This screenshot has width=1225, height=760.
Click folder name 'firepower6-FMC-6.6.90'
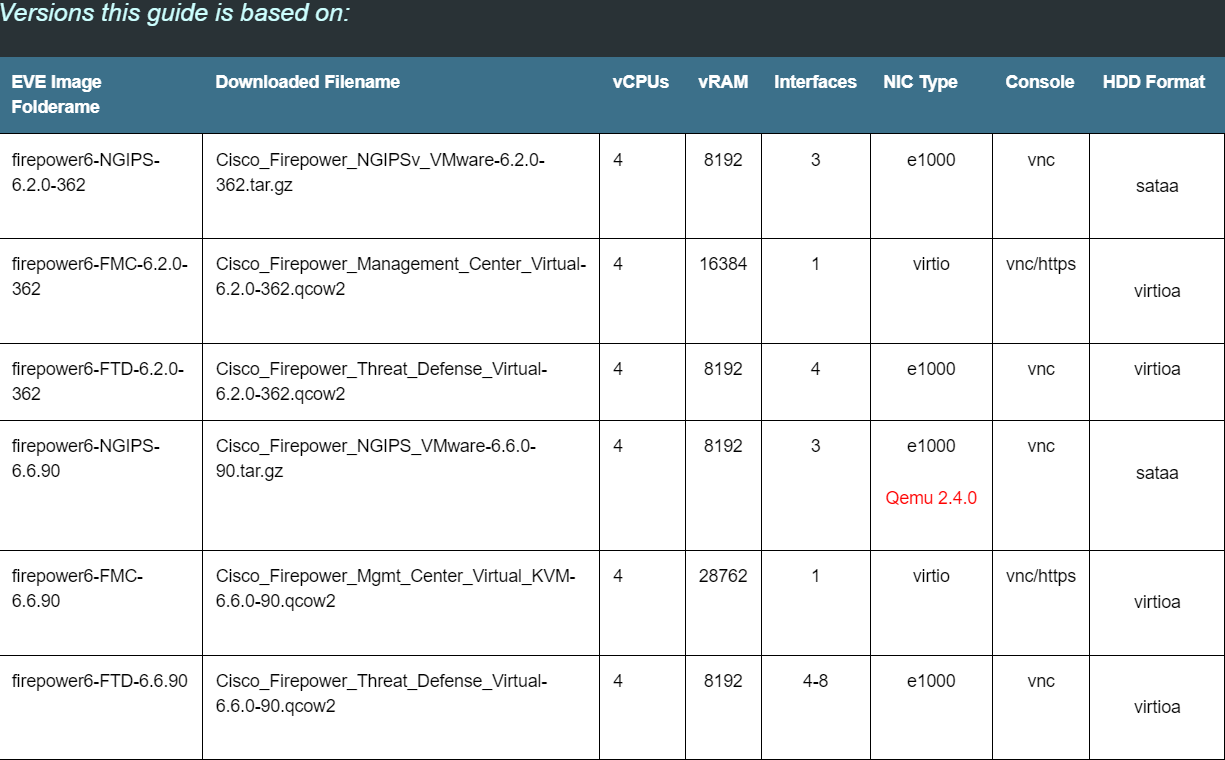(x=78, y=588)
